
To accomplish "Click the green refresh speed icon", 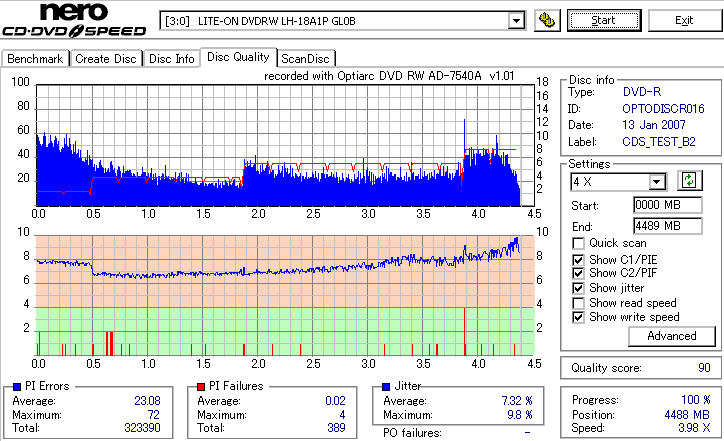I will [x=689, y=181].
